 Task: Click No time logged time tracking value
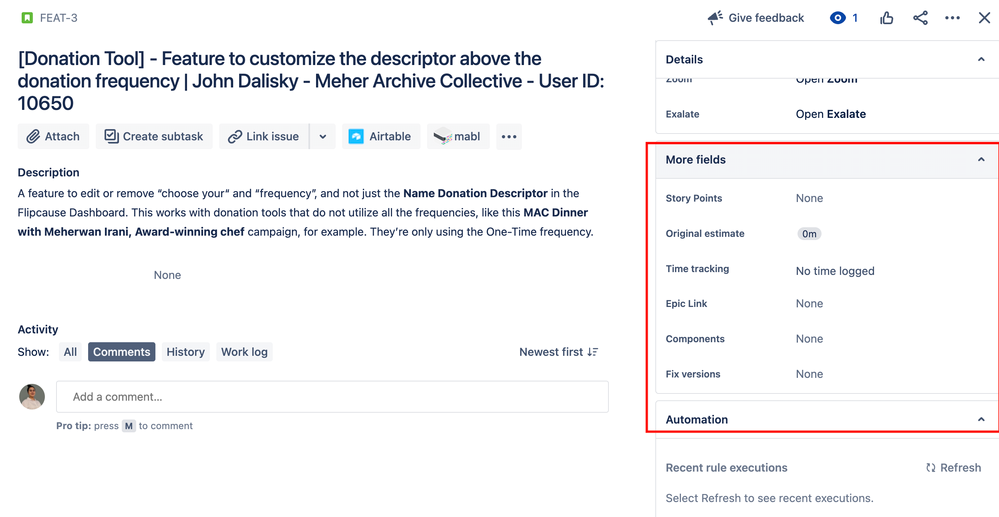click(x=835, y=271)
